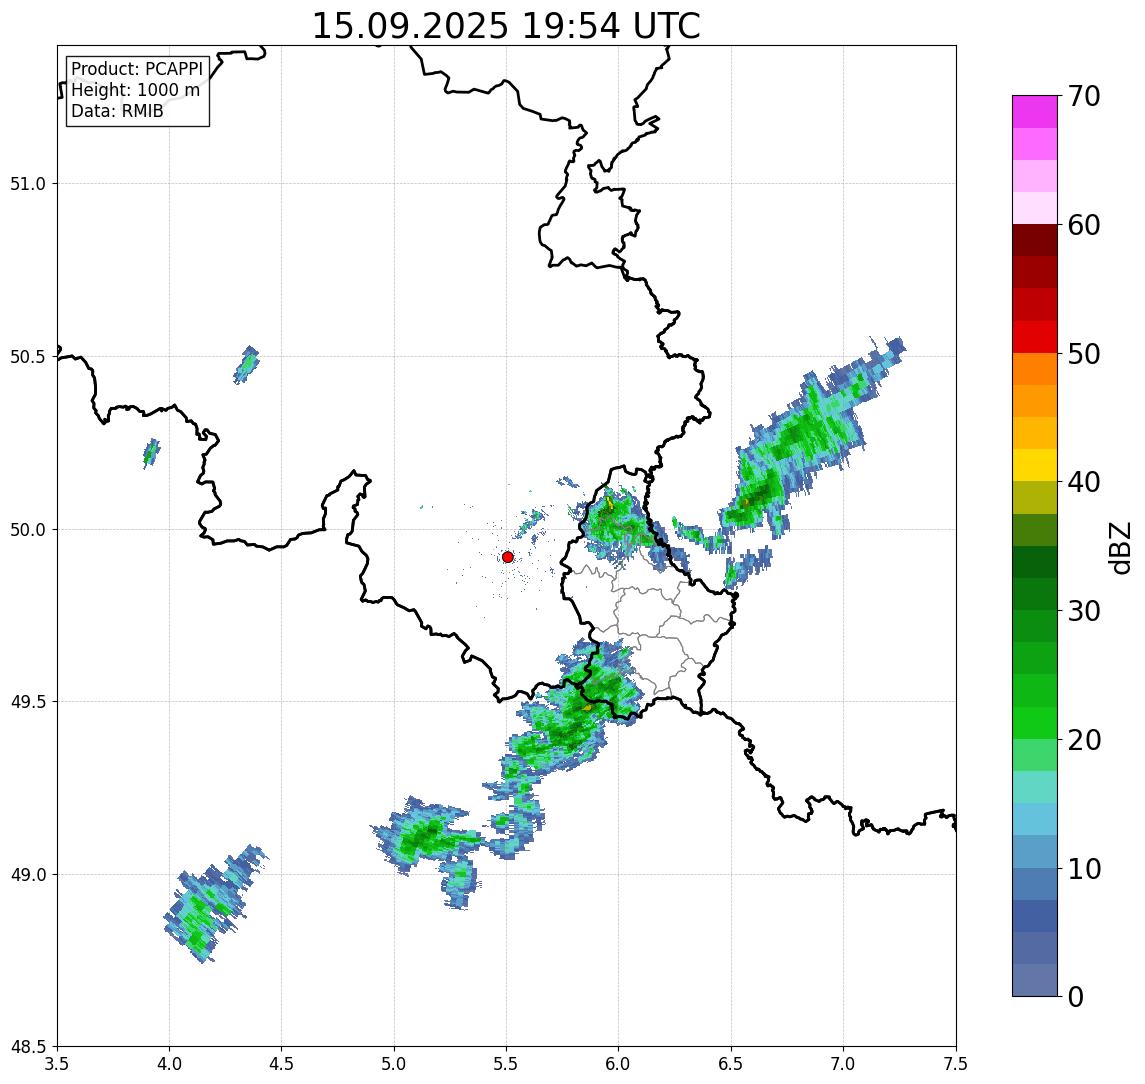Click the longitude axis label 6.5

point(732,1064)
